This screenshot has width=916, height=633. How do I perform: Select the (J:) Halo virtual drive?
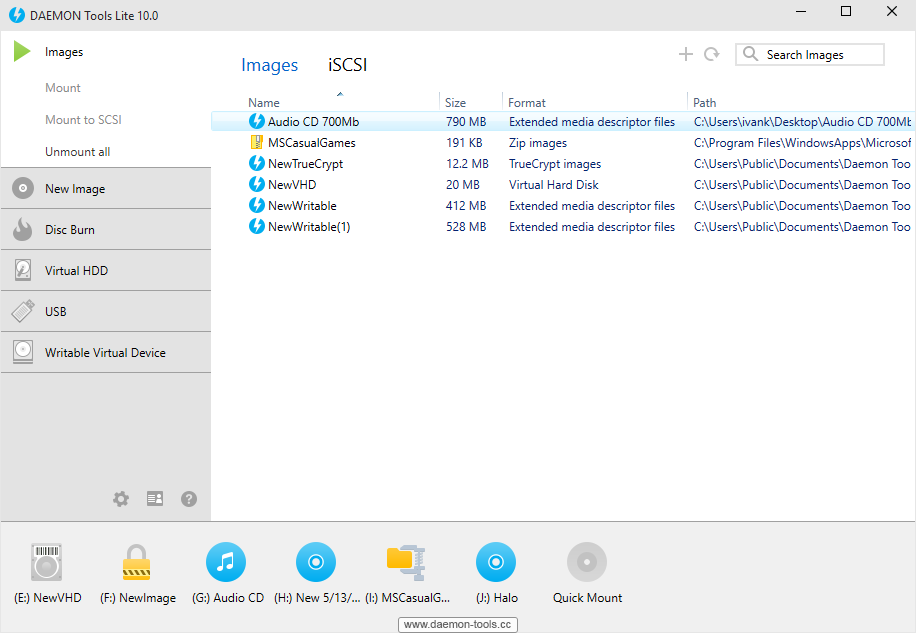click(496, 563)
